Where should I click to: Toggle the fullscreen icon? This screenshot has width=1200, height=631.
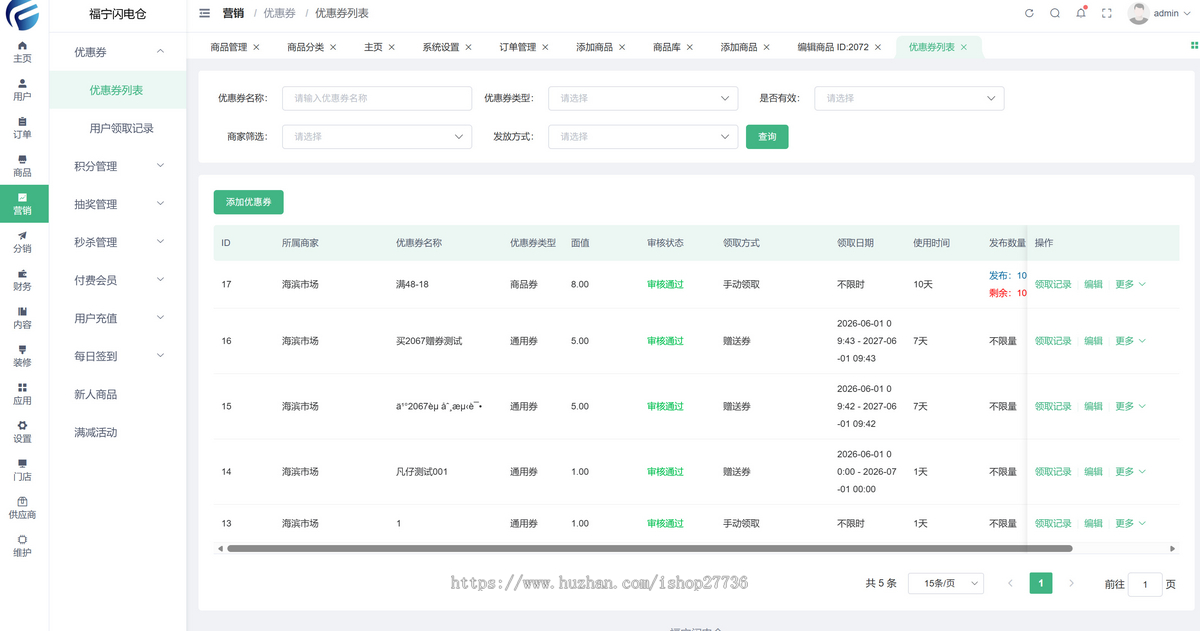[1107, 13]
